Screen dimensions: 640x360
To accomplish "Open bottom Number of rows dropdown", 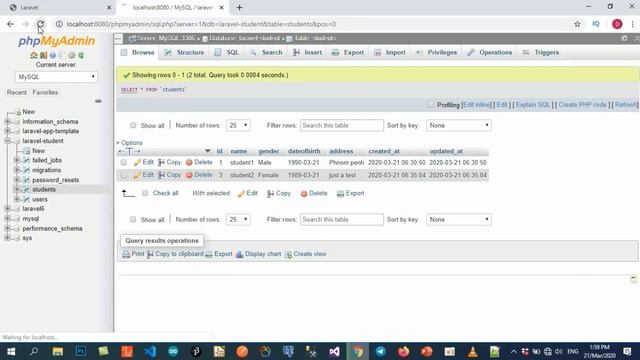I will (238, 220).
